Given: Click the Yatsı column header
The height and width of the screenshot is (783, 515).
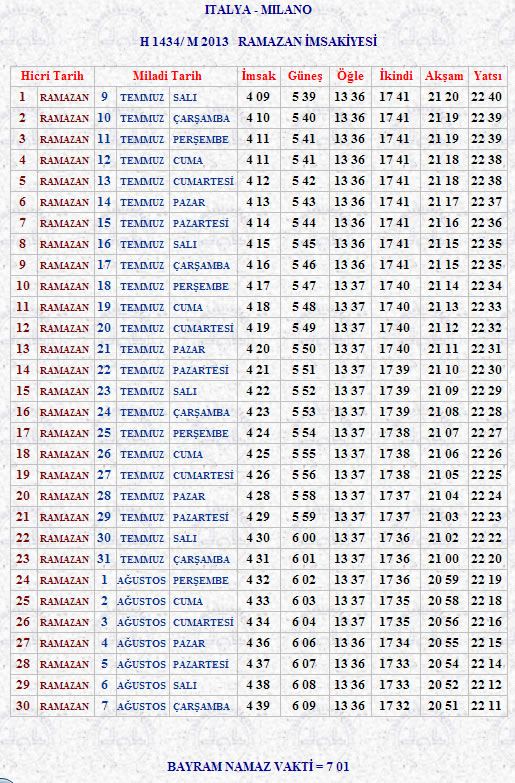Looking at the screenshot, I should (x=488, y=76).
